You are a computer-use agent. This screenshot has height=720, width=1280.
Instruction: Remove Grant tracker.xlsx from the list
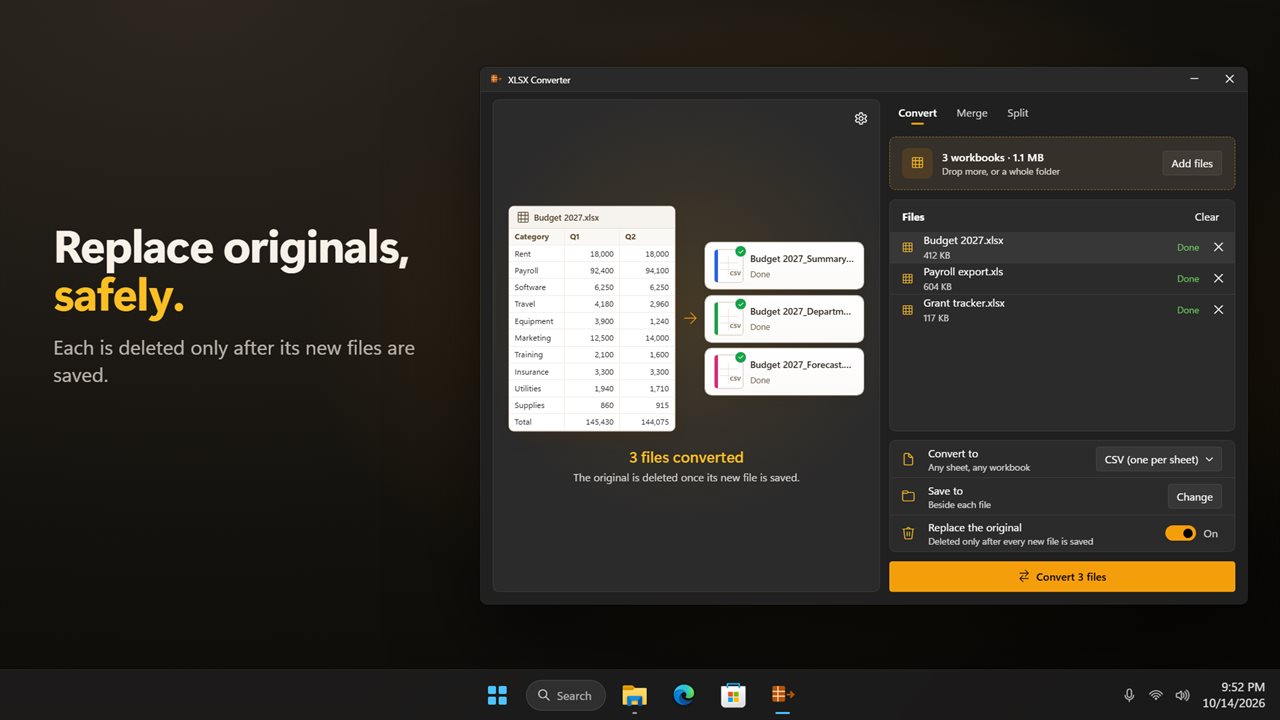pyautogui.click(x=1218, y=310)
